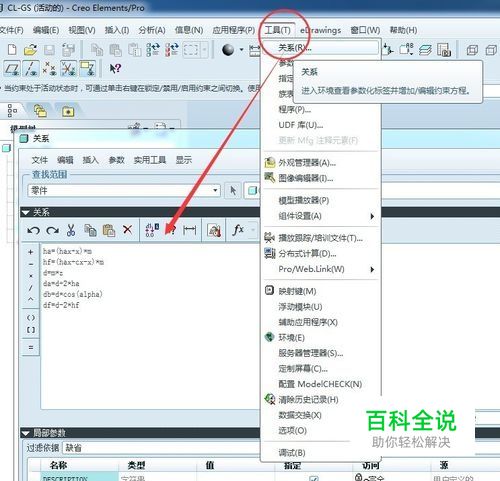
Task: Open the favorites tab icon
Action: [x=68, y=111]
